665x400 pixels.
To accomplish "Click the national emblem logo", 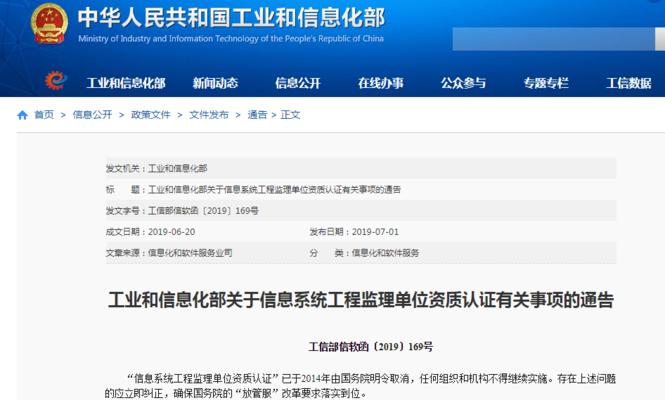I will click(x=49, y=23).
